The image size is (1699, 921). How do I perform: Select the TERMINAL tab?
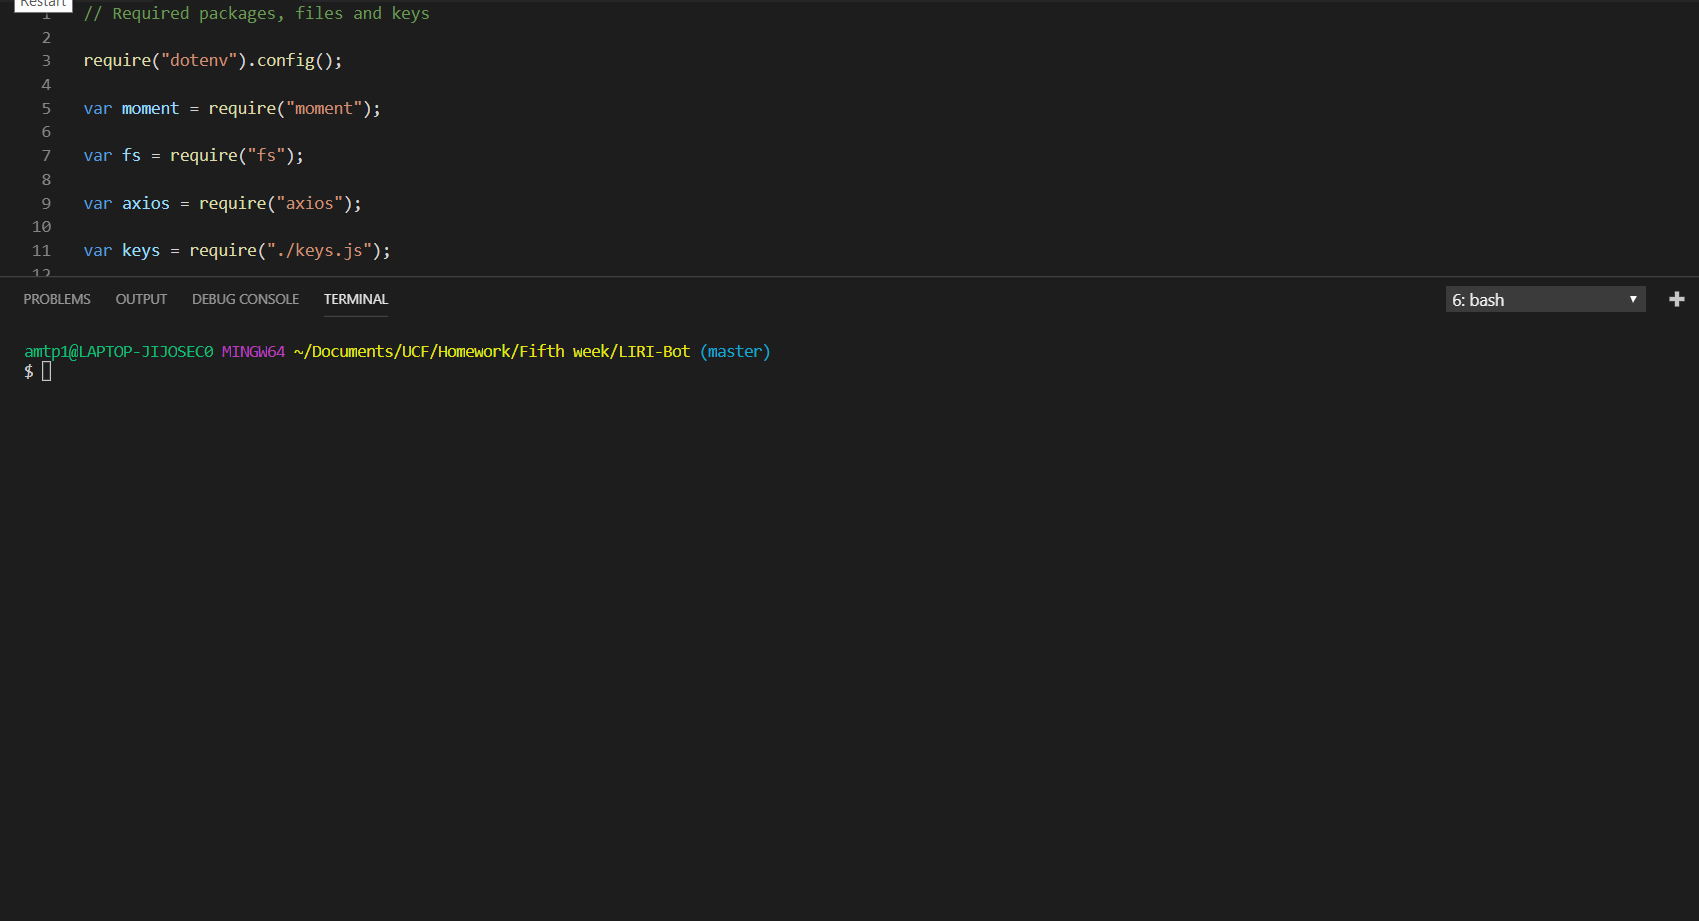tap(355, 298)
